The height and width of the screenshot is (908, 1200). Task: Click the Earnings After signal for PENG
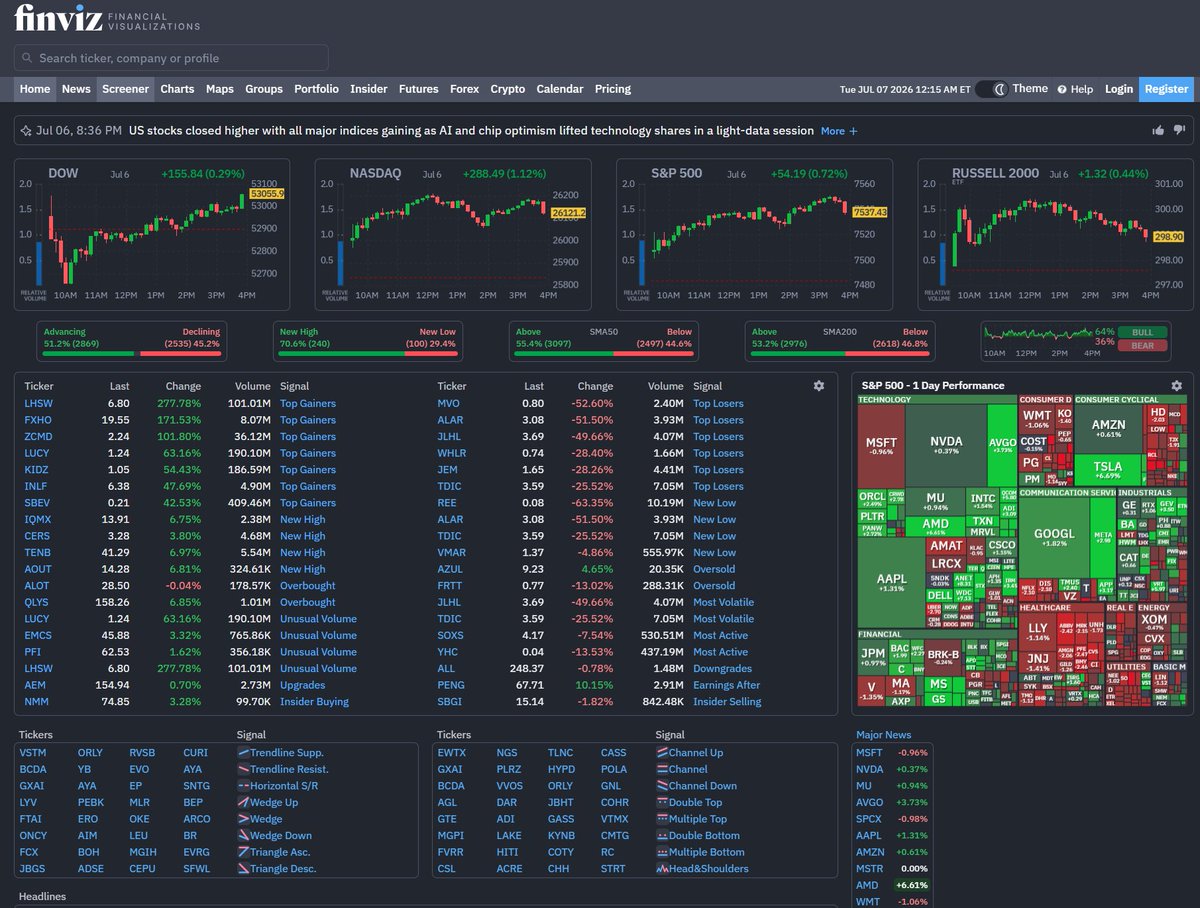727,685
